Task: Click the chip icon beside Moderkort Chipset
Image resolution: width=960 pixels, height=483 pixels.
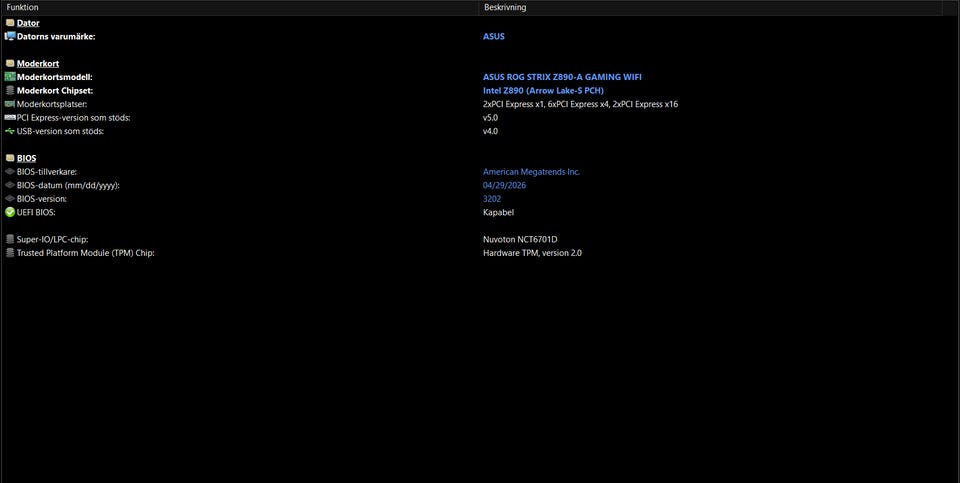Action: [x=10, y=90]
